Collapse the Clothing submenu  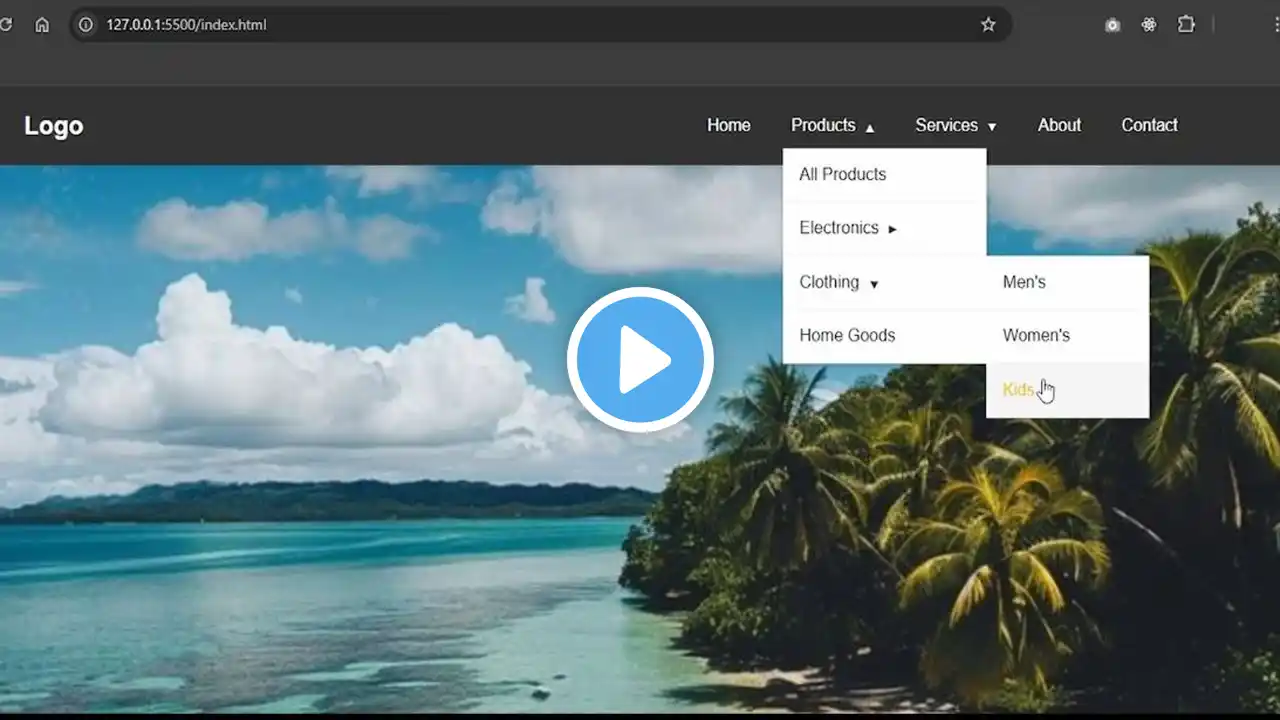838,282
